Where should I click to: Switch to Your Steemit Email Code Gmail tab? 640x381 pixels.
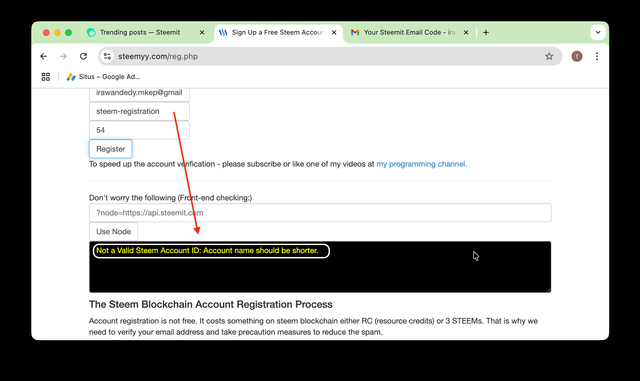click(409, 32)
